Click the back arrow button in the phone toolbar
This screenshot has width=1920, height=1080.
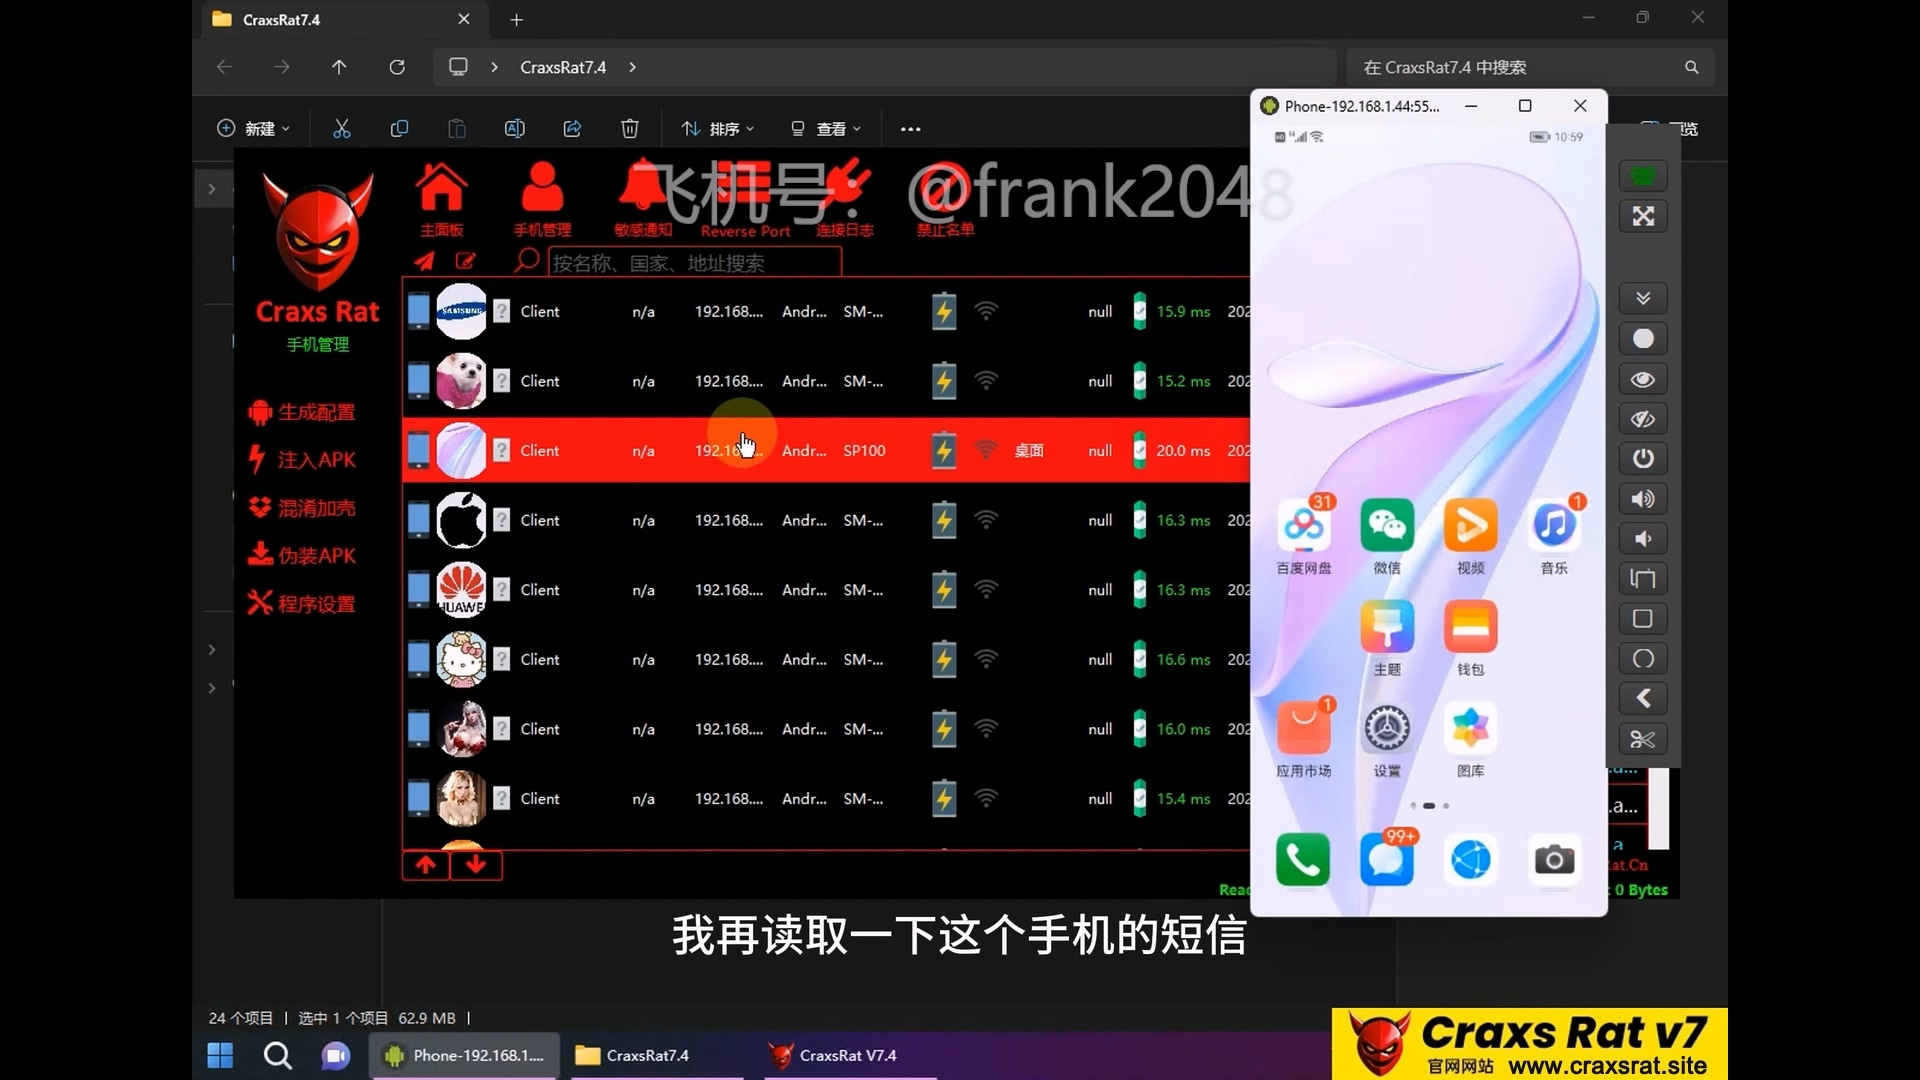(x=1643, y=699)
